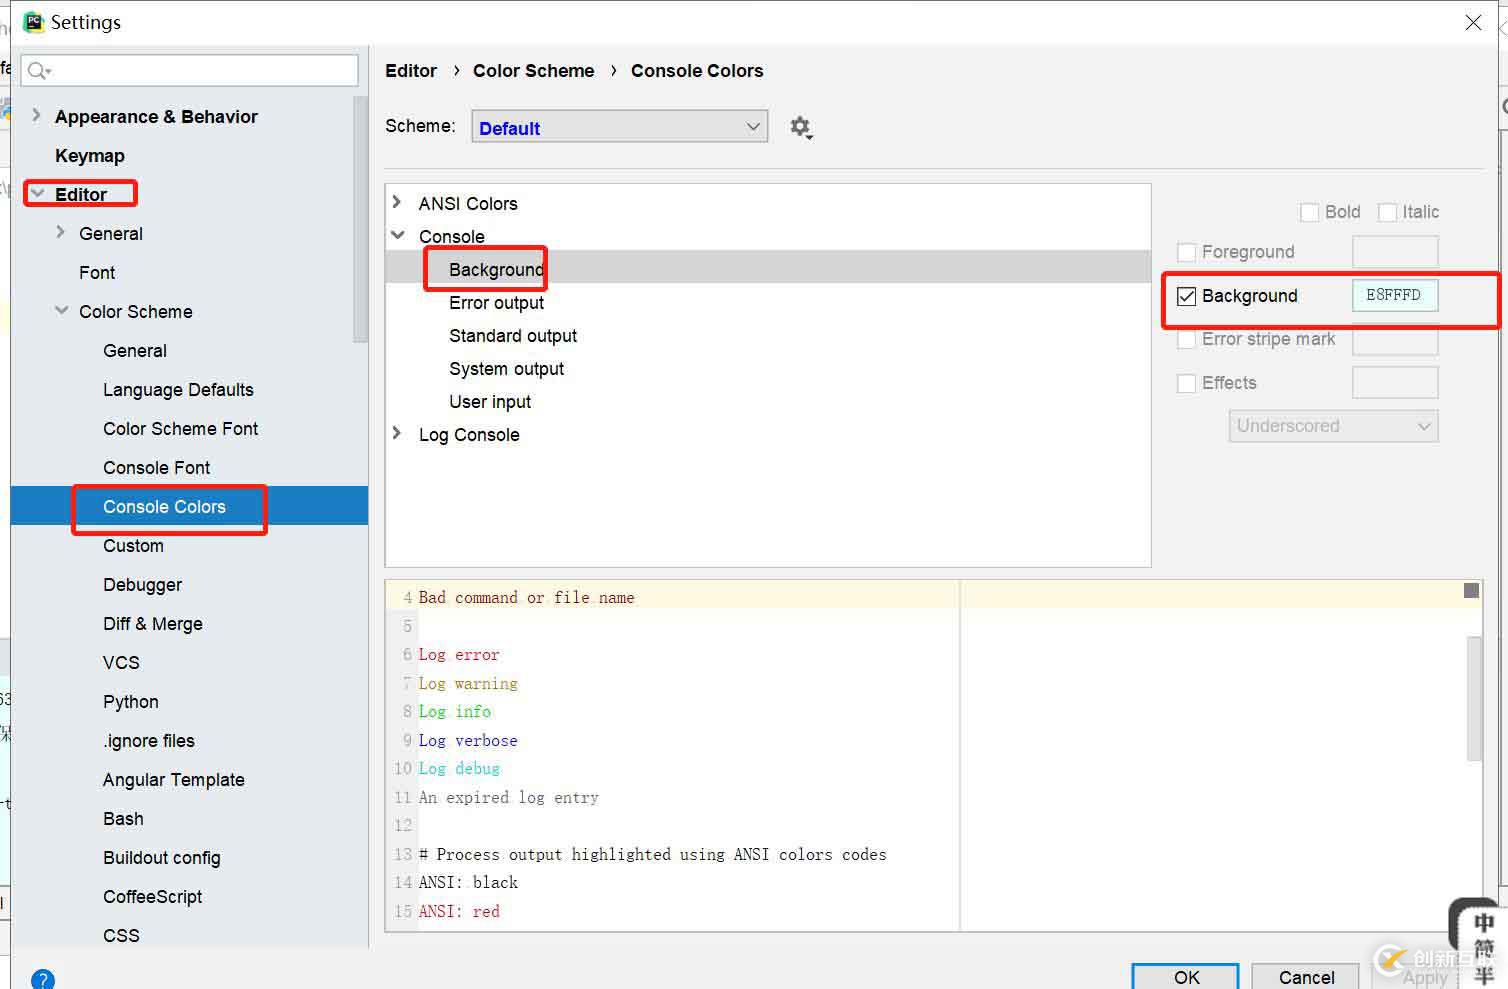The image size is (1508, 989).
Task: Close the Settings dialog window
Action: [x=1473, y=22]
